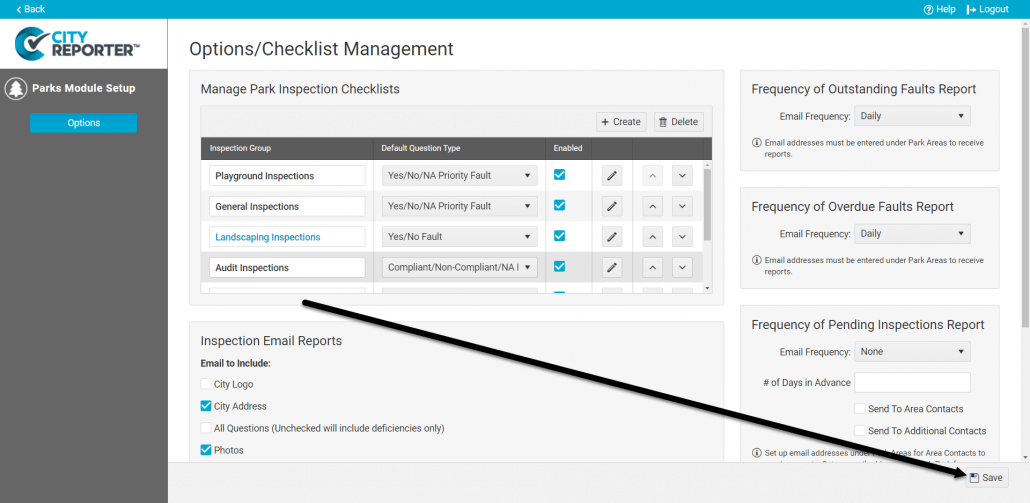Click the Parks Module Setup tree icon

click(16, 89)
